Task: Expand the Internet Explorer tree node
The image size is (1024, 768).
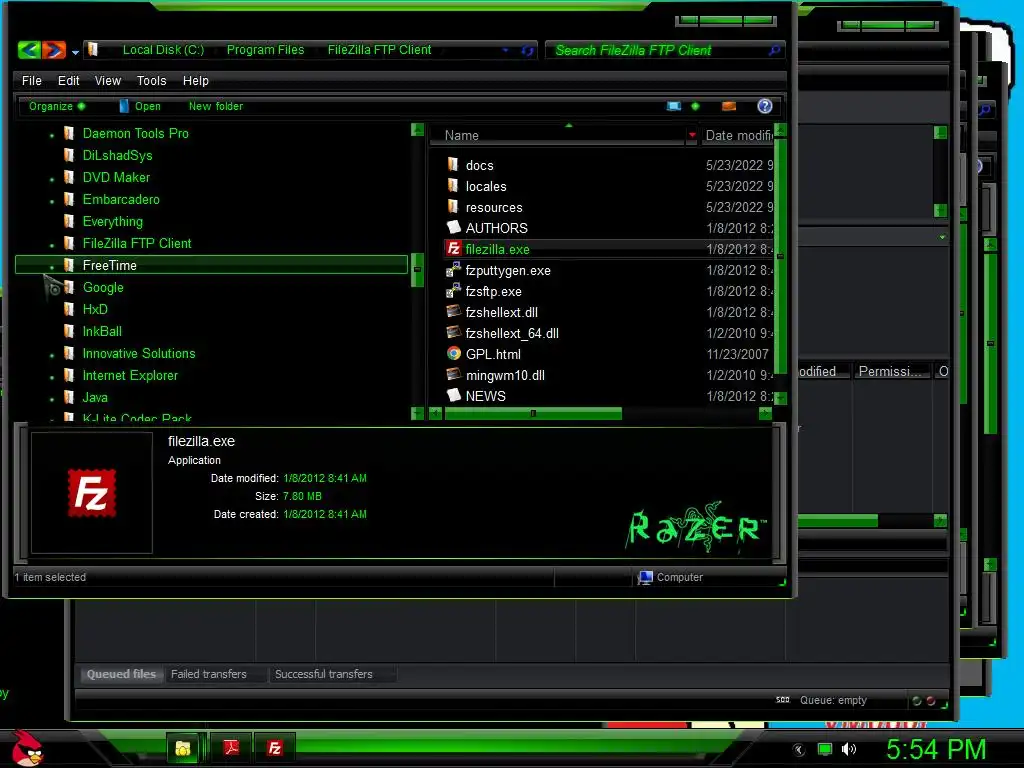Action: (x=52, y=377)
